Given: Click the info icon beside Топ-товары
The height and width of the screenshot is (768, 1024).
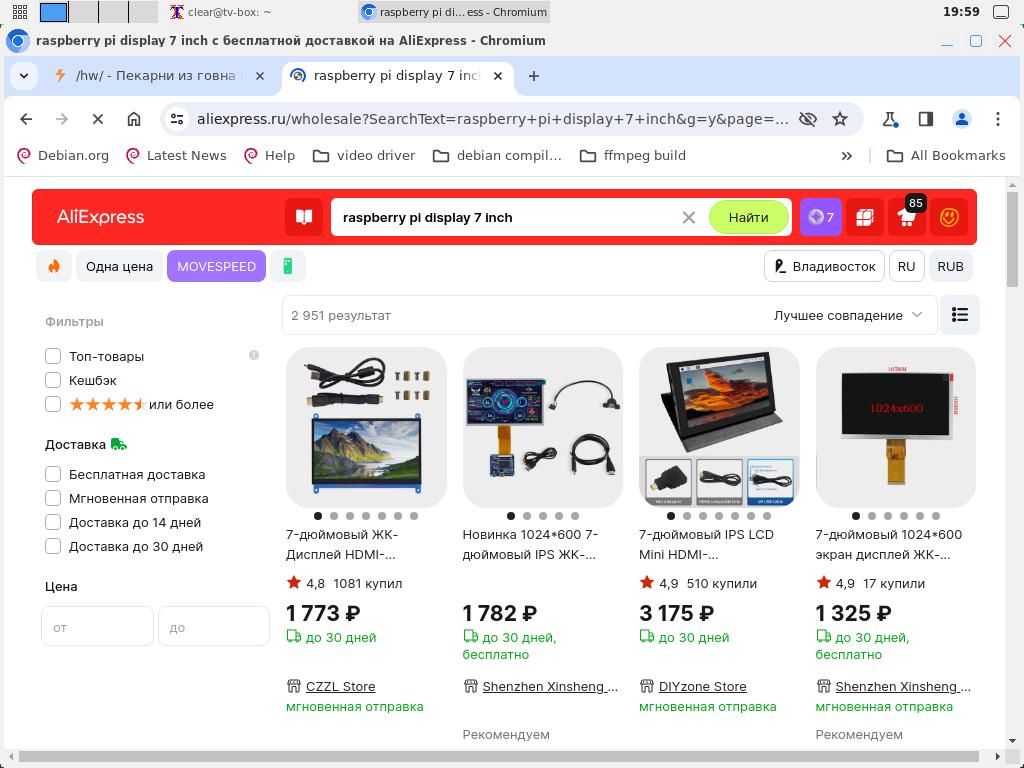Looking at the screenshot, I should (254, 355).
